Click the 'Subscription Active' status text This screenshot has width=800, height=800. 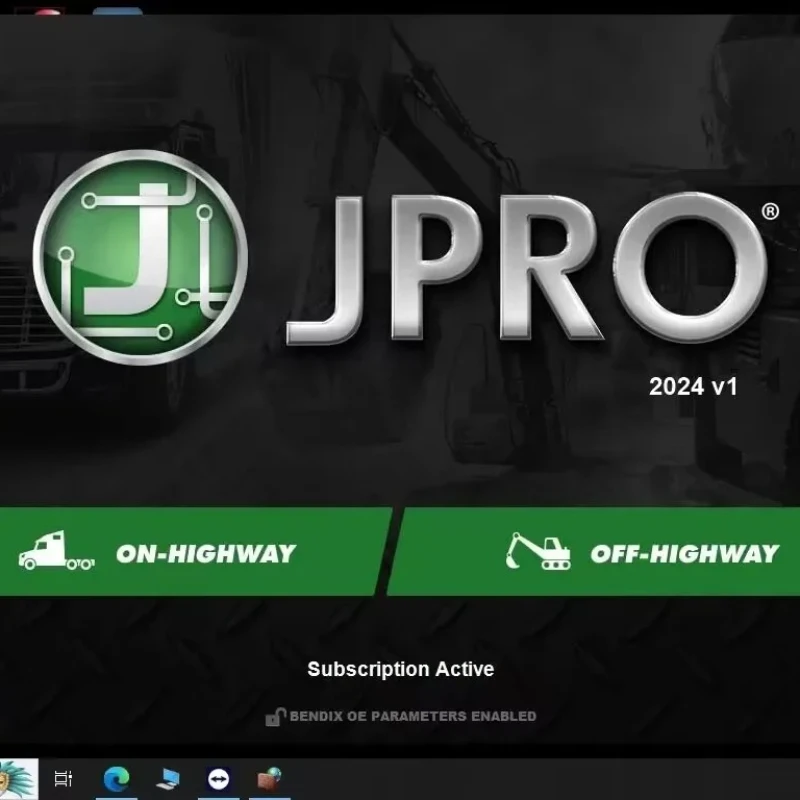tap(401, 669)
